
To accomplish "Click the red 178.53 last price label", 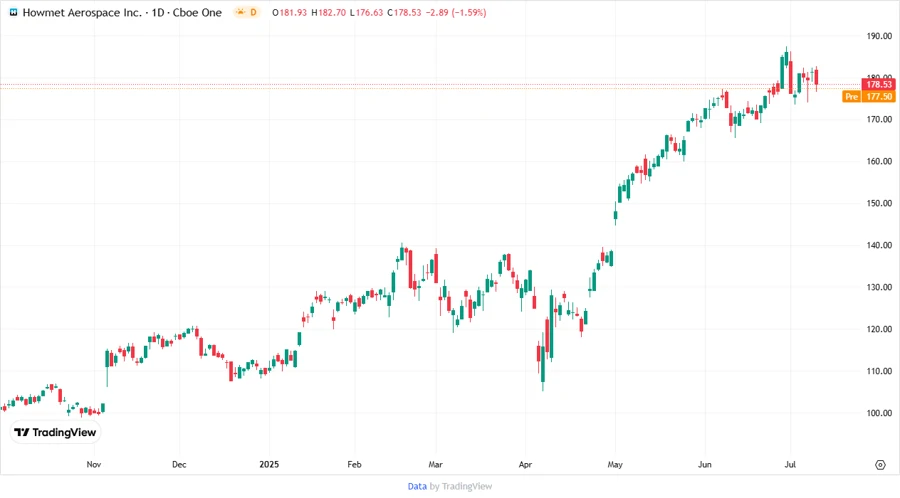I will click(879, 84).
